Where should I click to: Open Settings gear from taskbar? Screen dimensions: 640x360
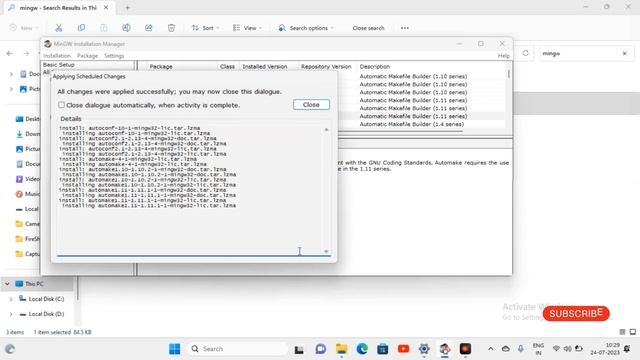pyautogui.click(x=424, y=349)
